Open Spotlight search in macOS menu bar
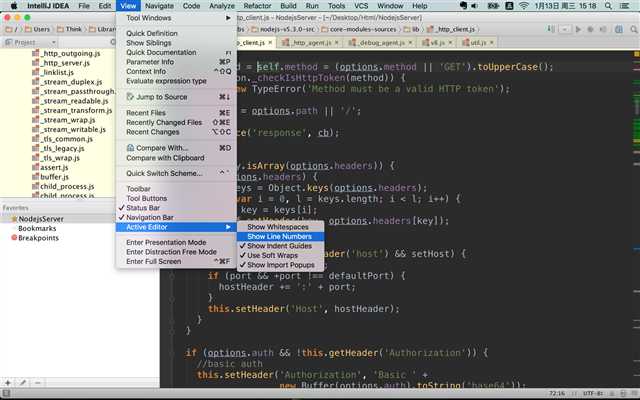The height and width of the screenshot is (400, 640). pyautogui.click(x=608, y=6)
